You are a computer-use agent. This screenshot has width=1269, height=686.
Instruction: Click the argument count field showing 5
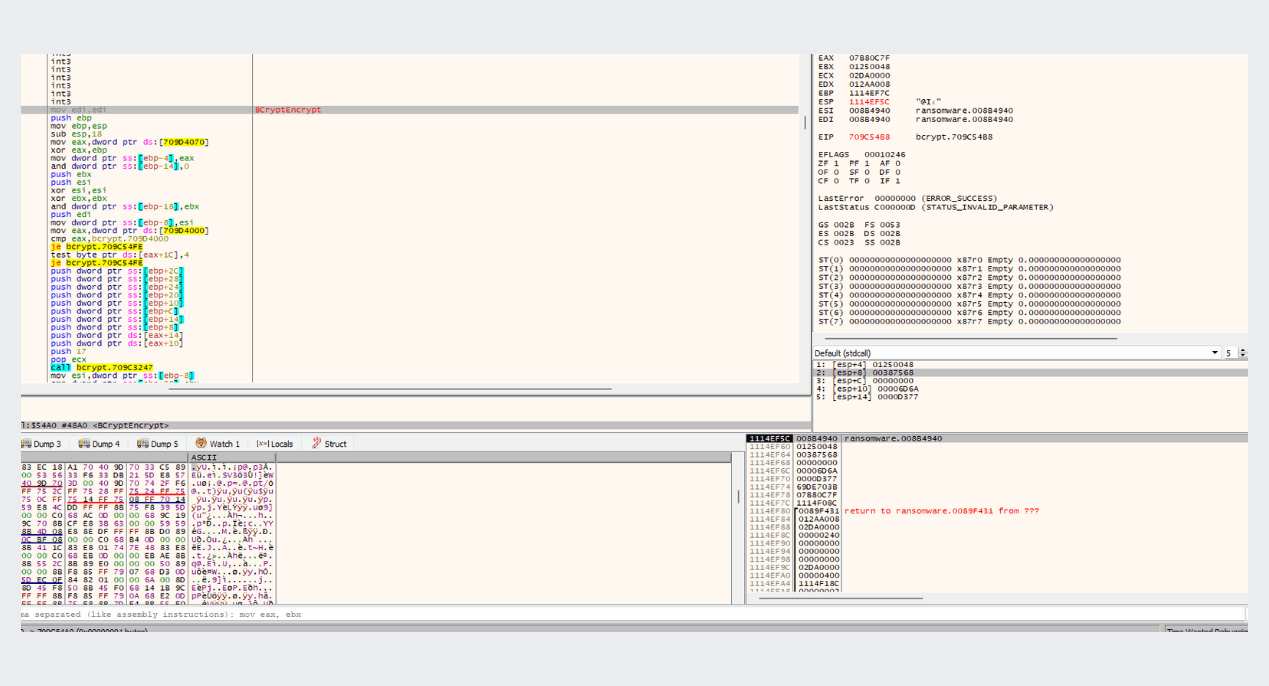point(1230,353)
